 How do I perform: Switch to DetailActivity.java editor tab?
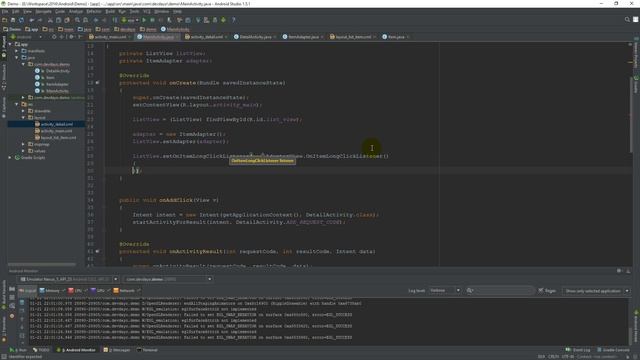255,37
